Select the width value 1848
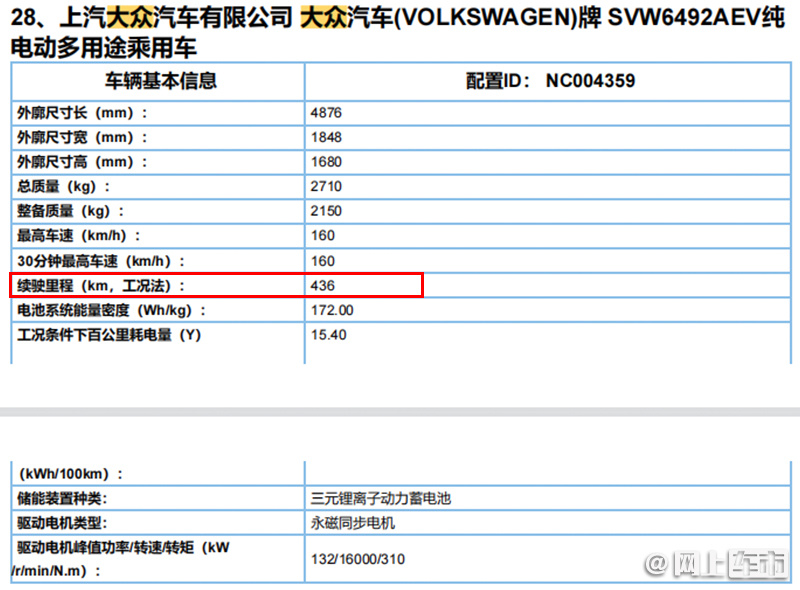 click(326, 137)
